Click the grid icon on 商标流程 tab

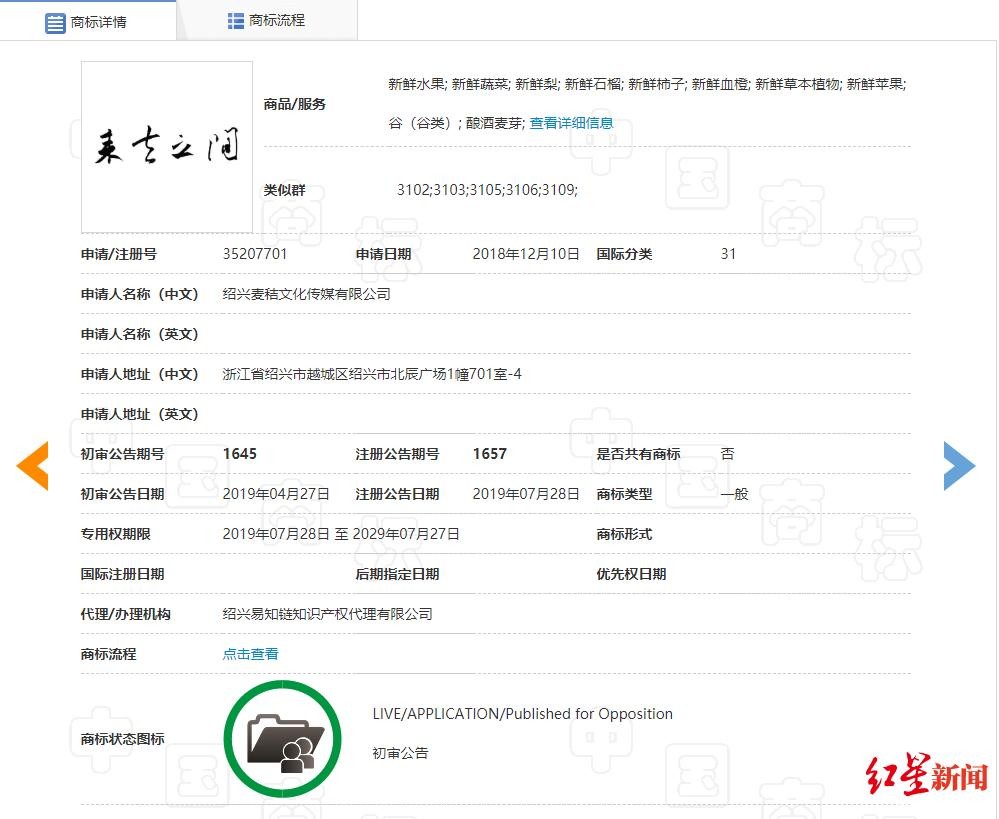(x=236, y=21)
